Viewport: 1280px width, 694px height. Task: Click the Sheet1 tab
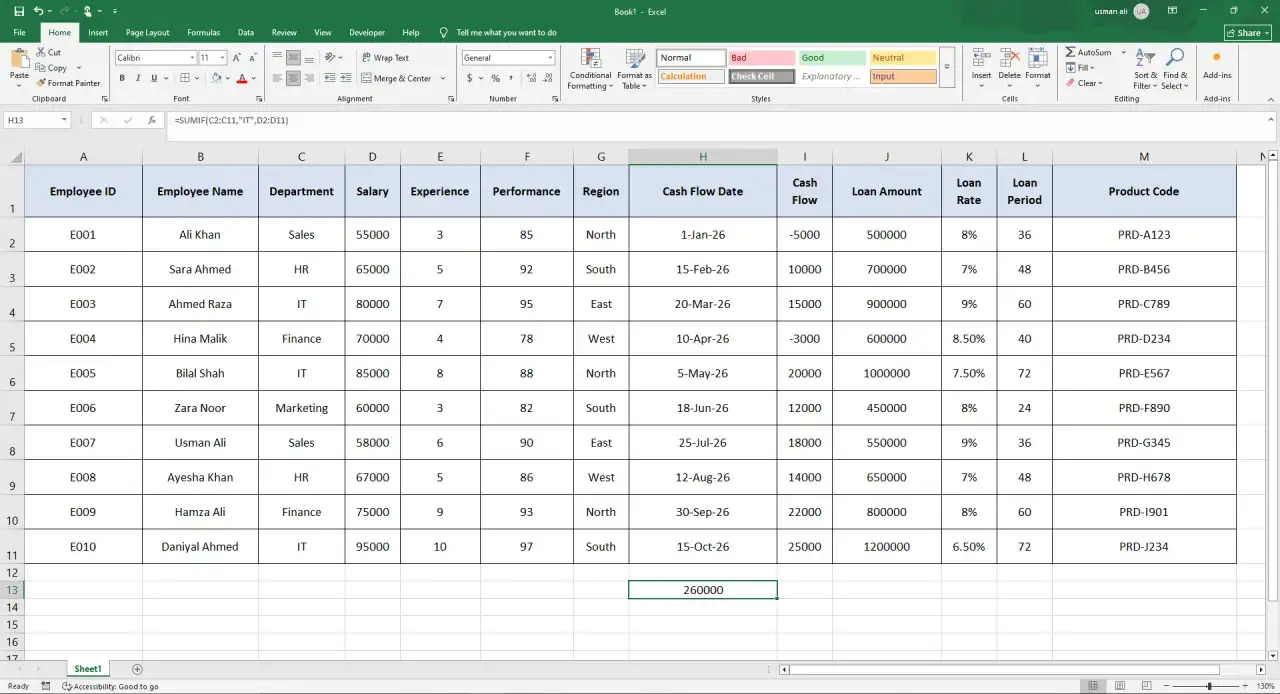(x=88, y=669)
